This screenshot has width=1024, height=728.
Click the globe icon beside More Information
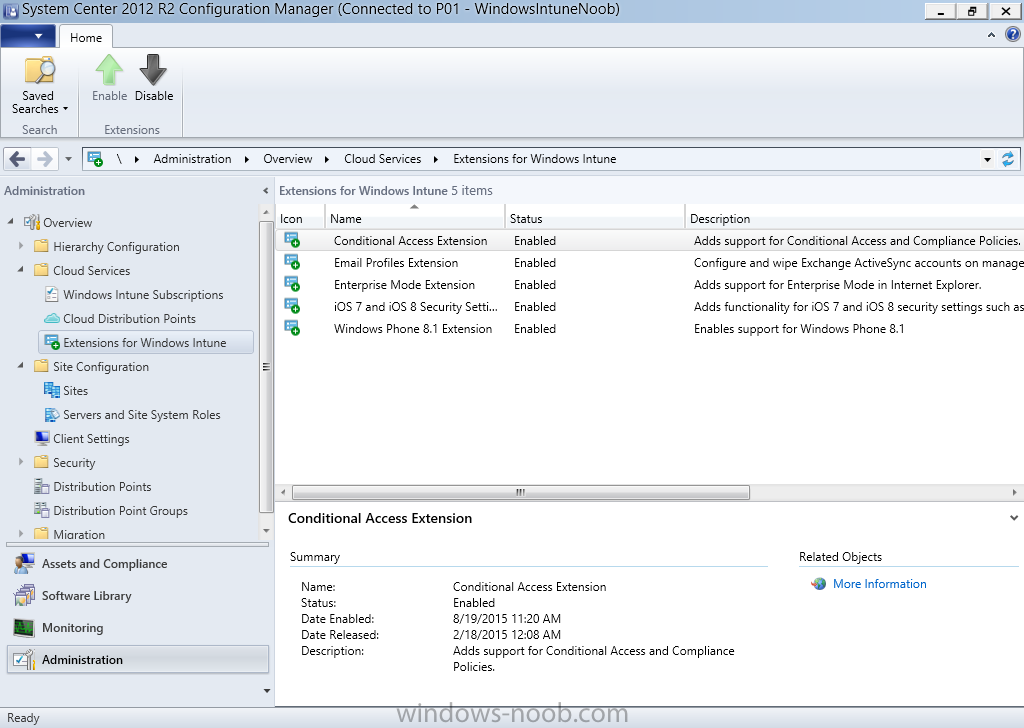[x=818, y=584]
